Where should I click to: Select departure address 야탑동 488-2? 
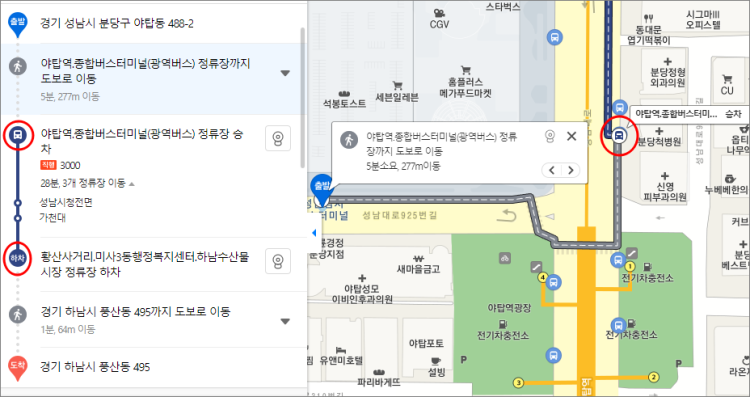pos(117,23)
